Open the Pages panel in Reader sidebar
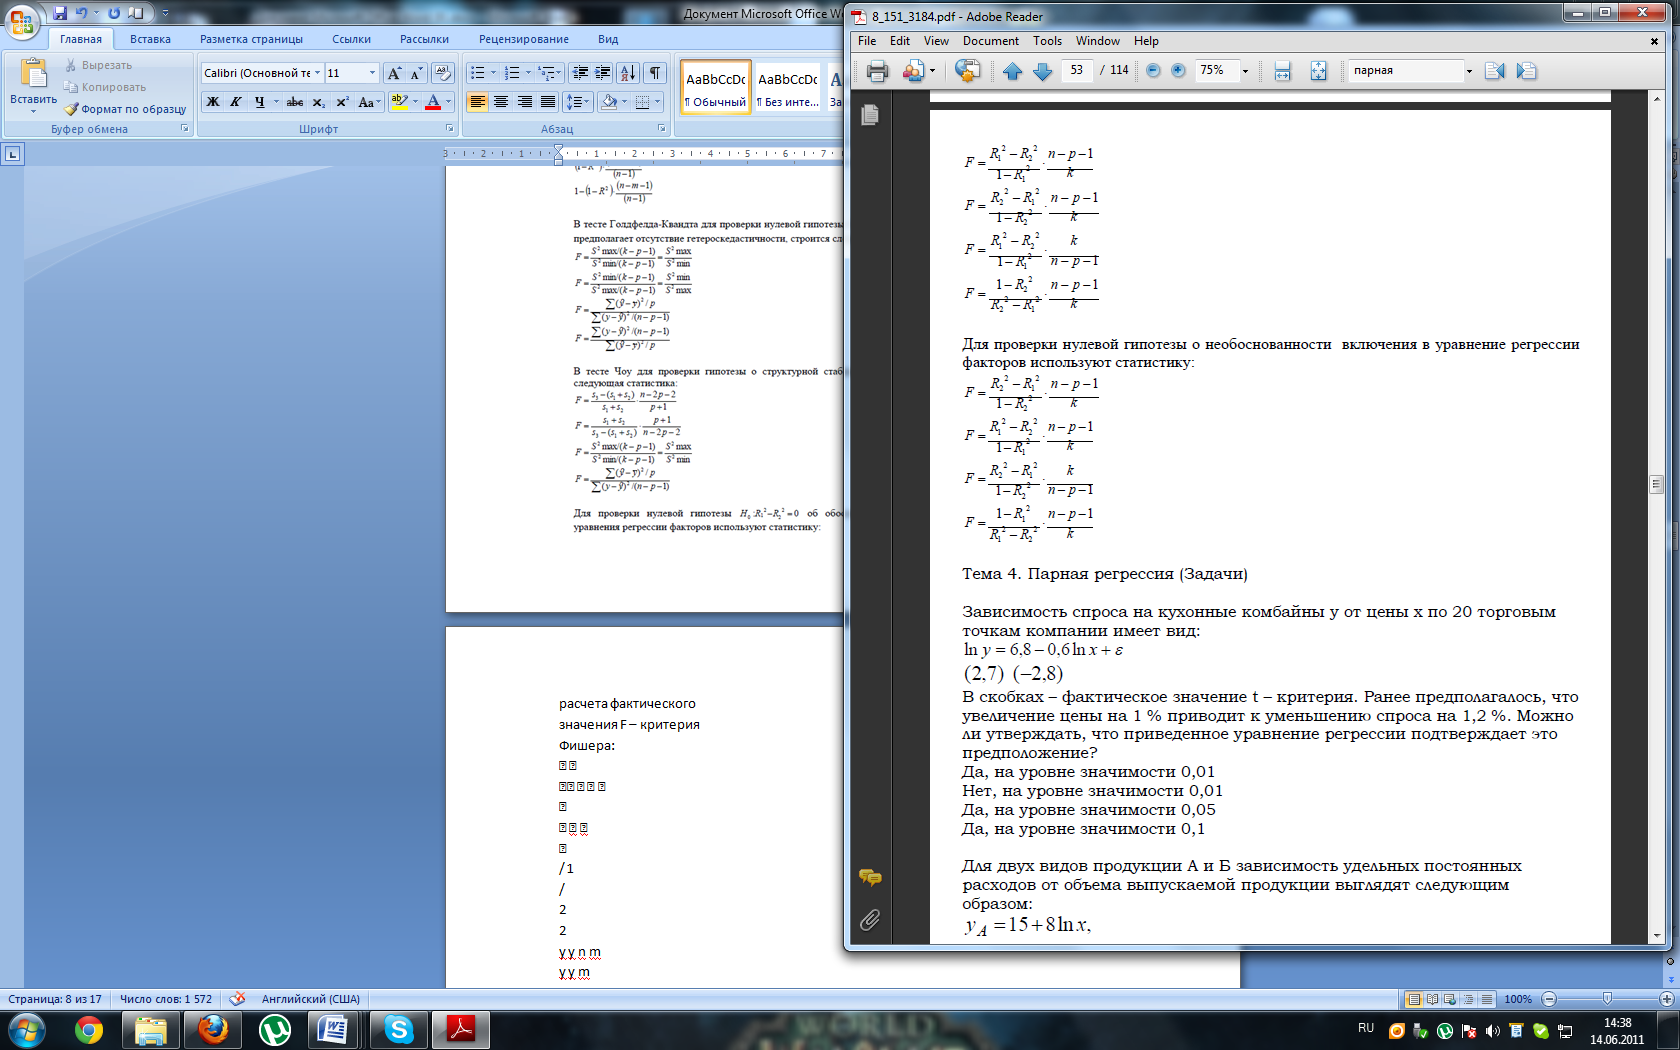This screenshot has width=1680, height=1050. (x=870, y=115)
